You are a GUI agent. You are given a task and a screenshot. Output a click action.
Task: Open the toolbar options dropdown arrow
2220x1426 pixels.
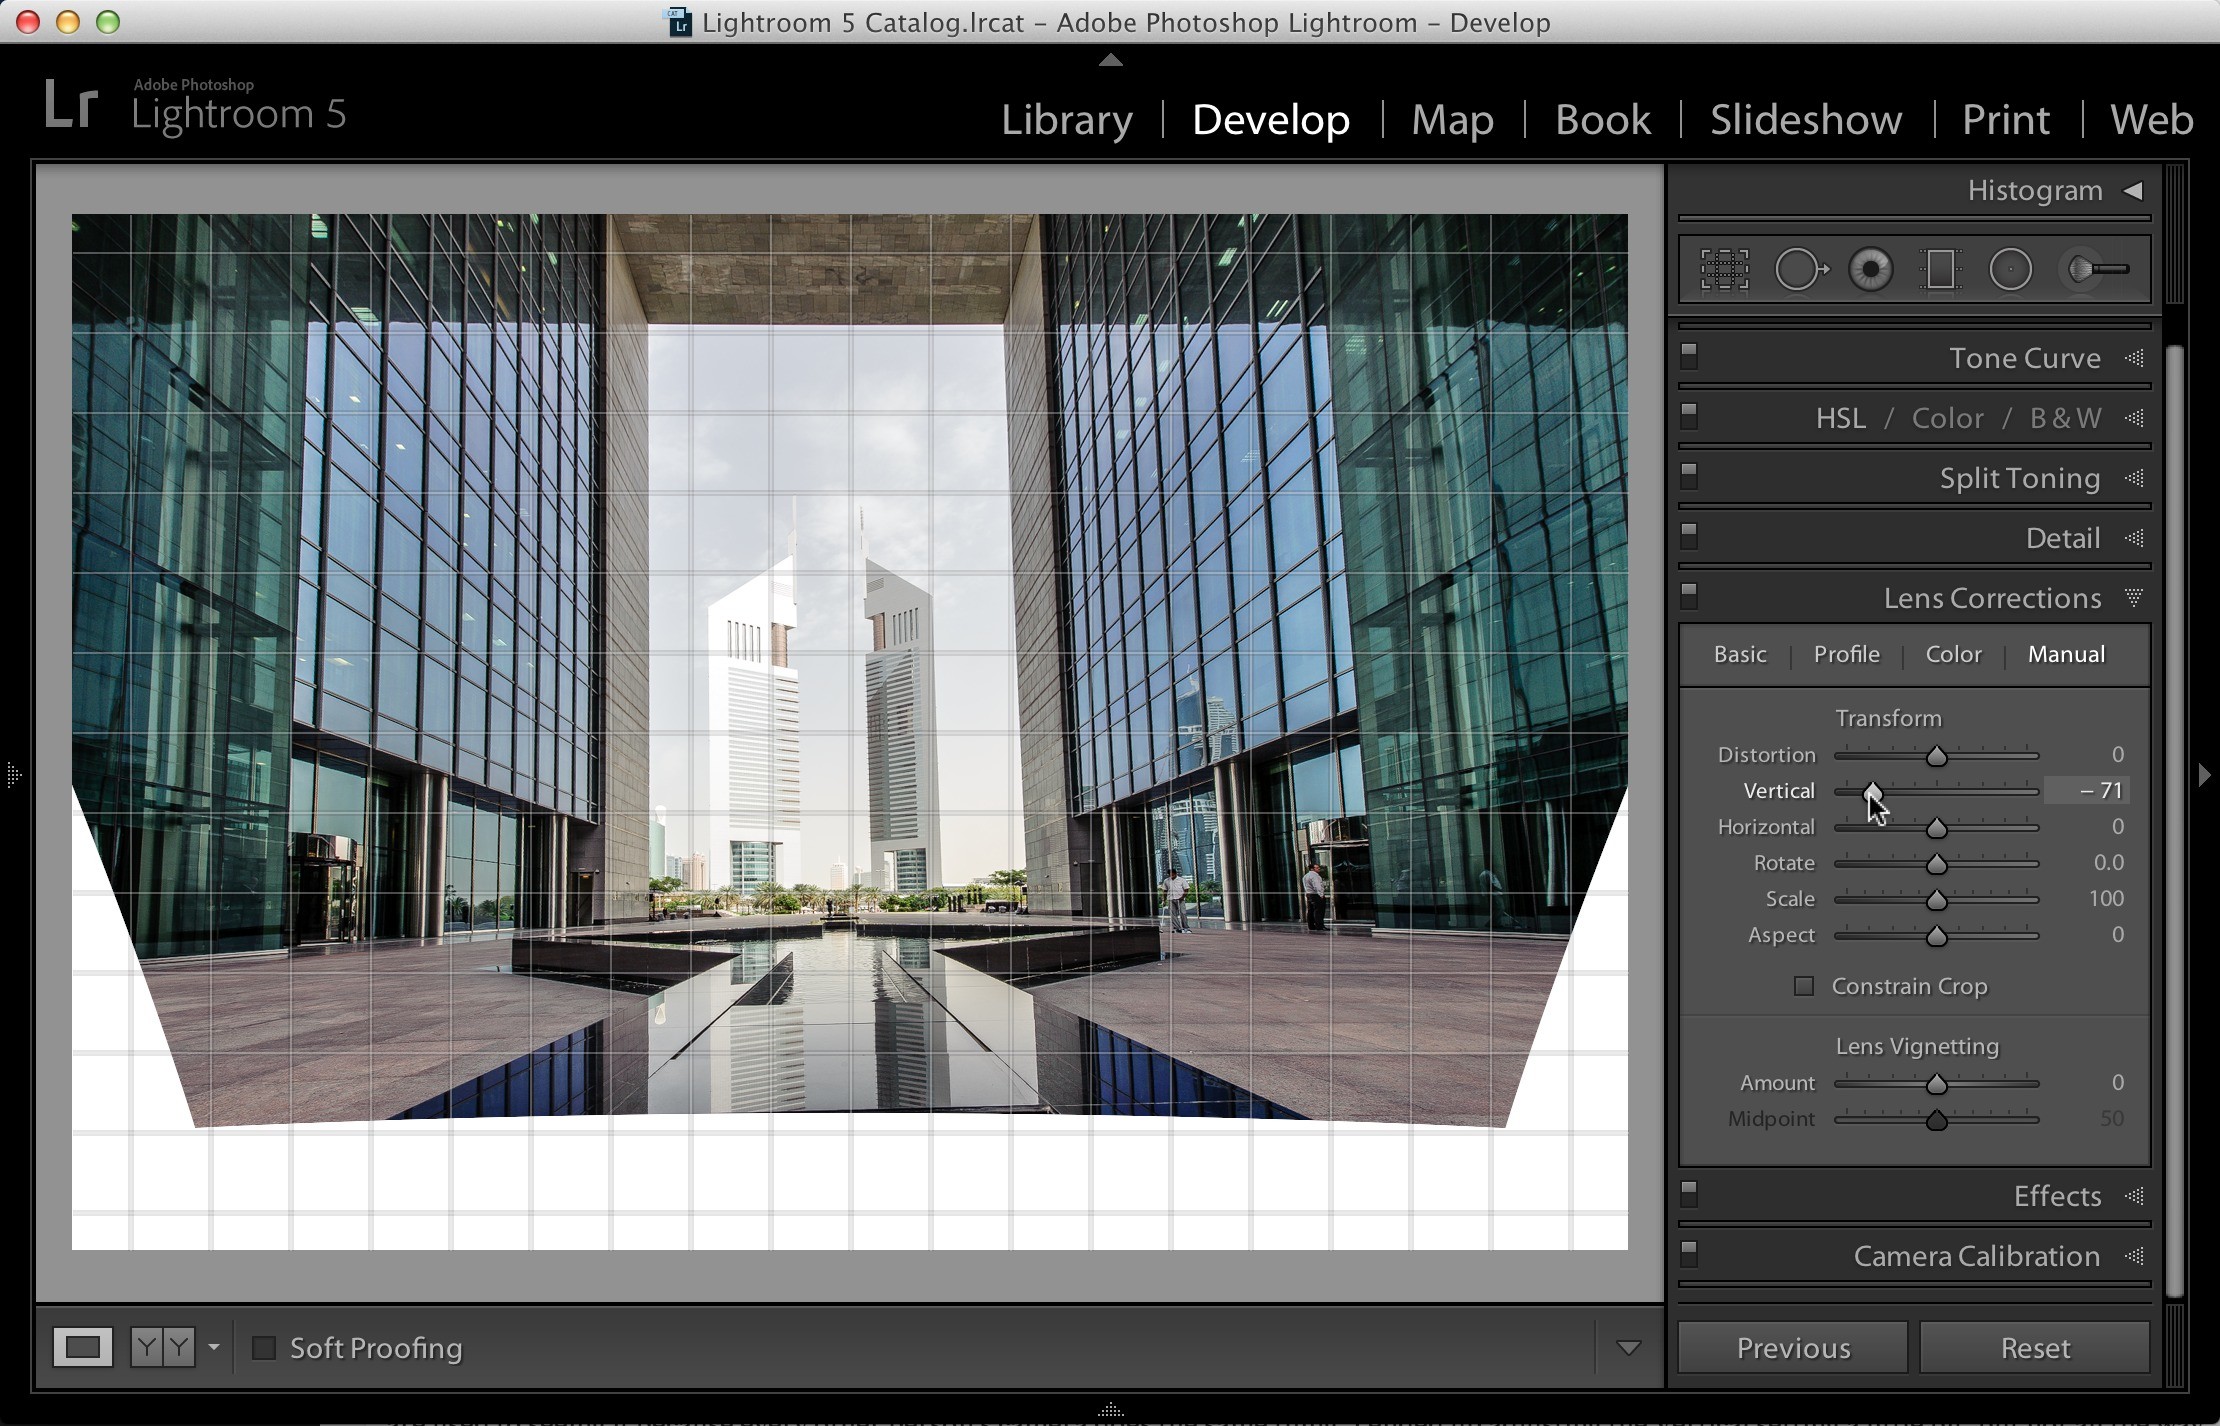coord(1628,1348)
